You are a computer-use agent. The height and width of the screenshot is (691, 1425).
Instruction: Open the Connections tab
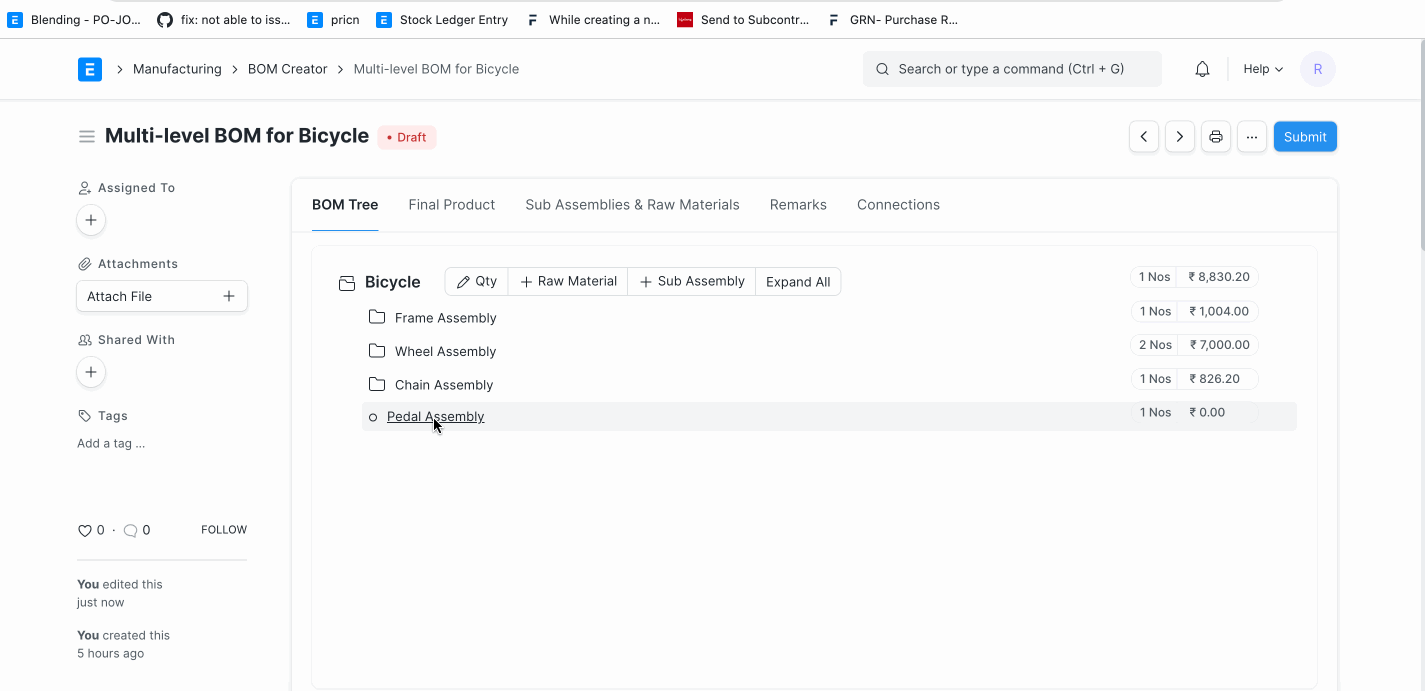click(x=897, y=204)
